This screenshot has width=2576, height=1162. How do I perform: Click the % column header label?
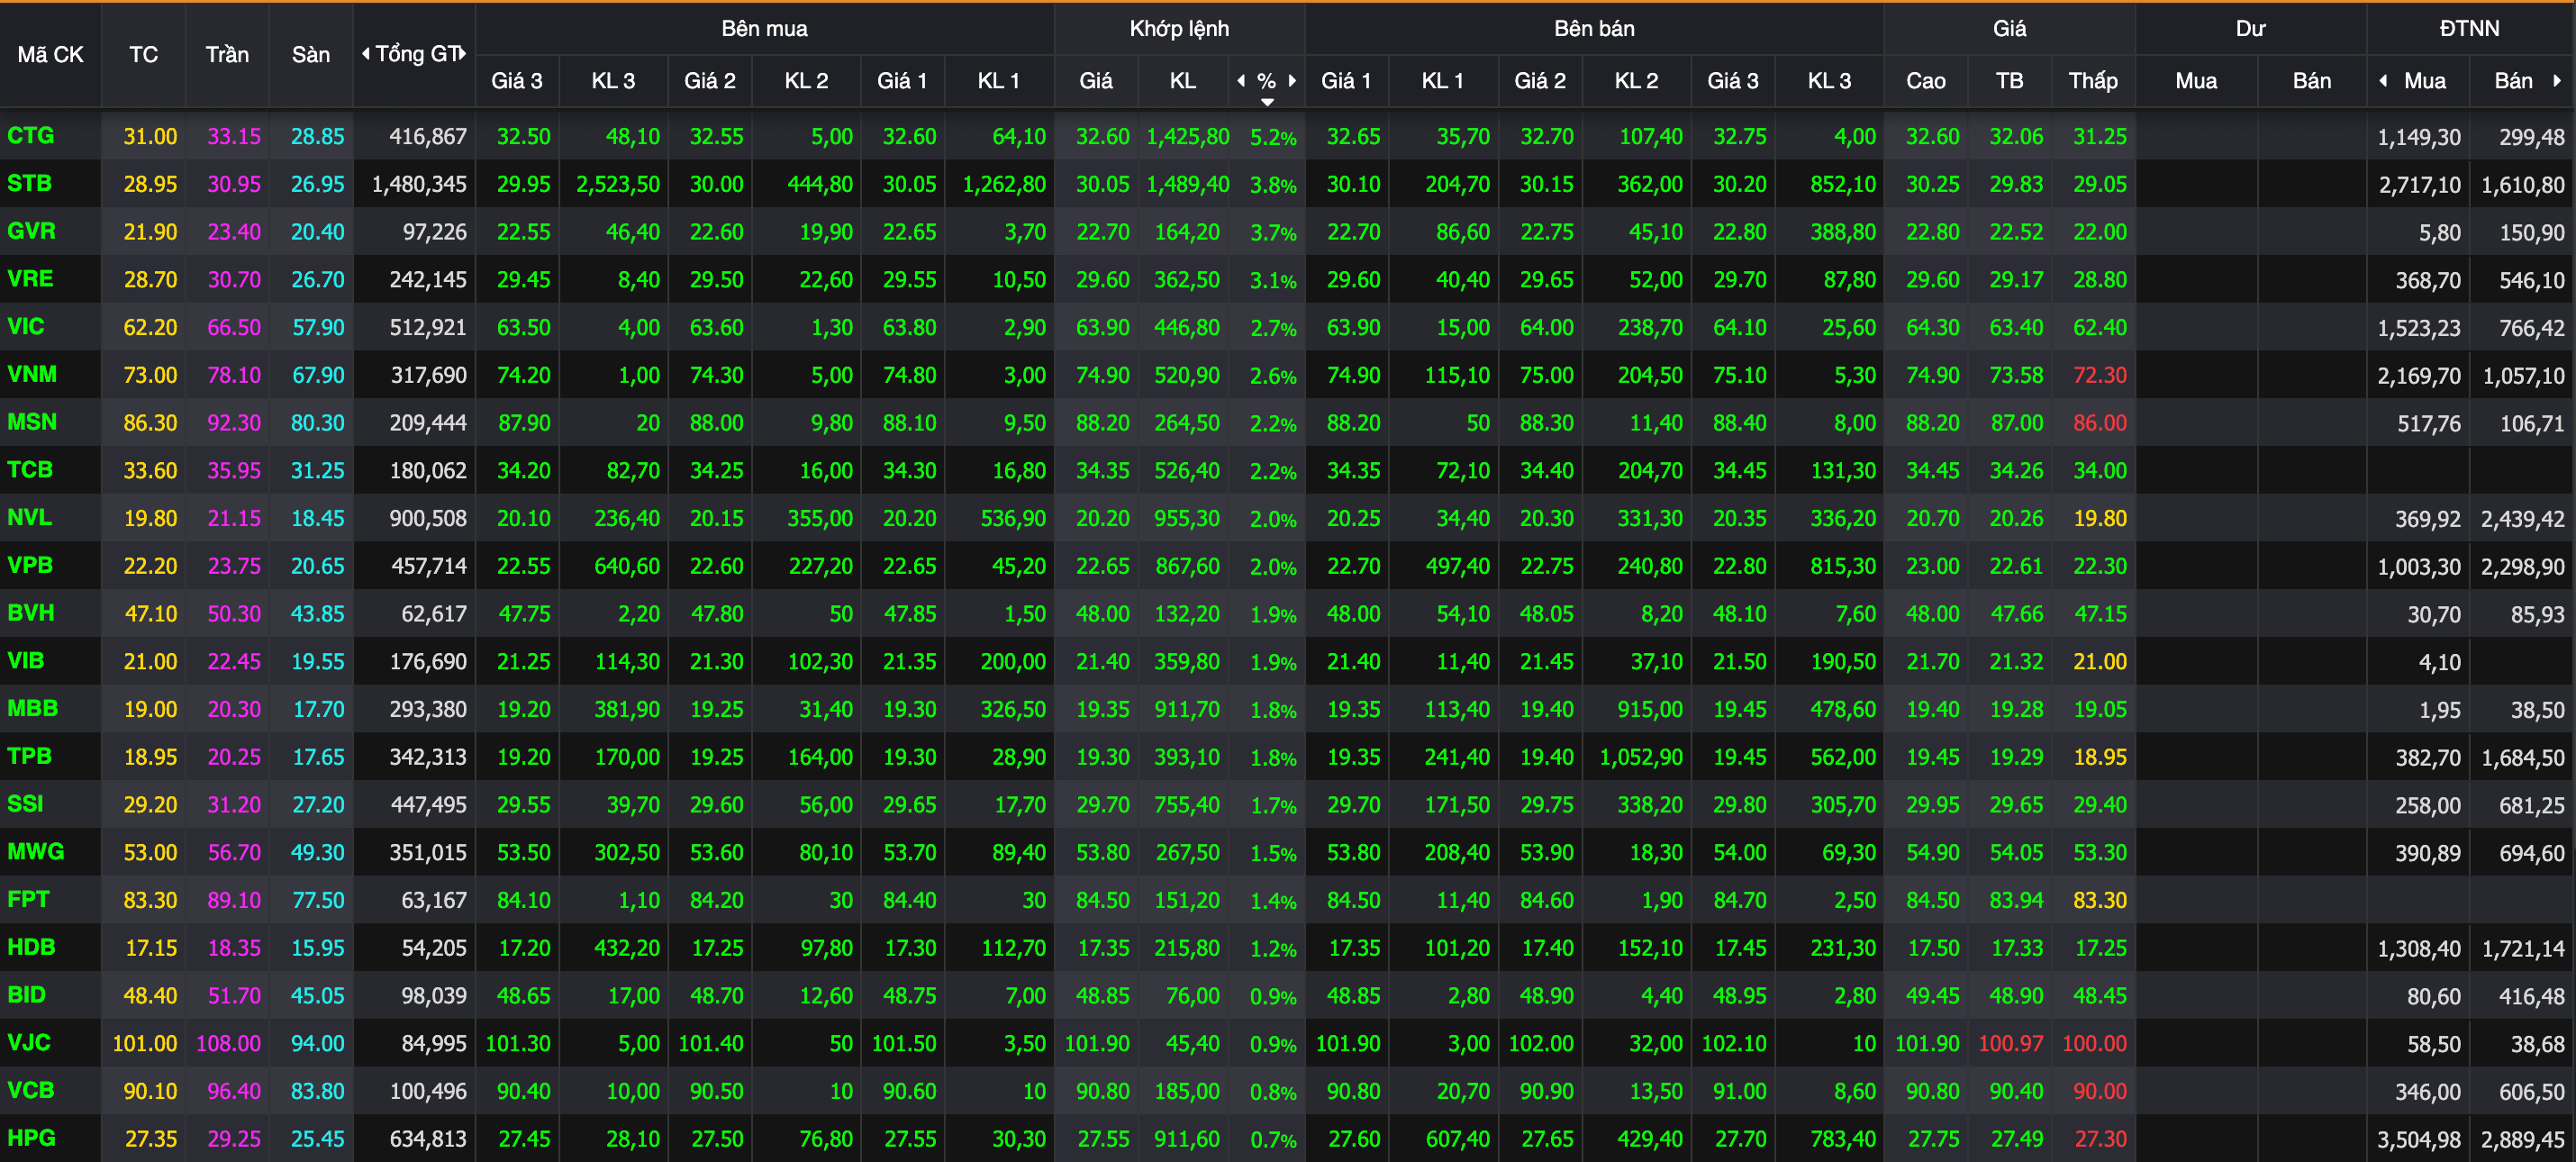click(1266, 81)
